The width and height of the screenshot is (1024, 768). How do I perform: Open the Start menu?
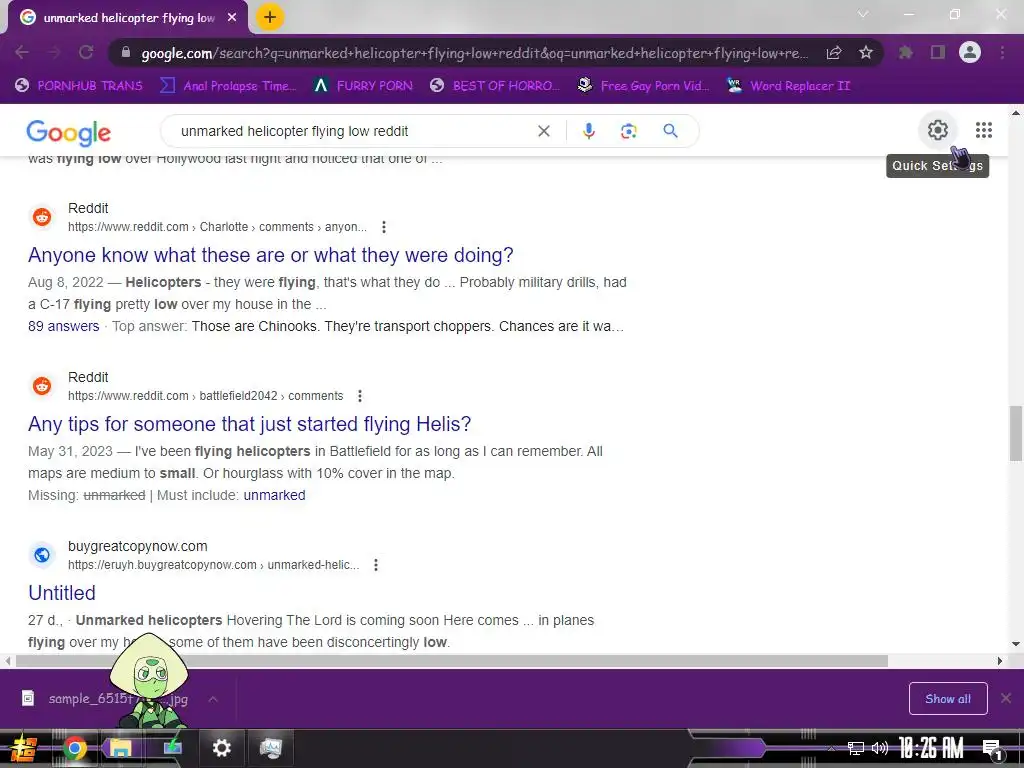[x=23, y=748]
